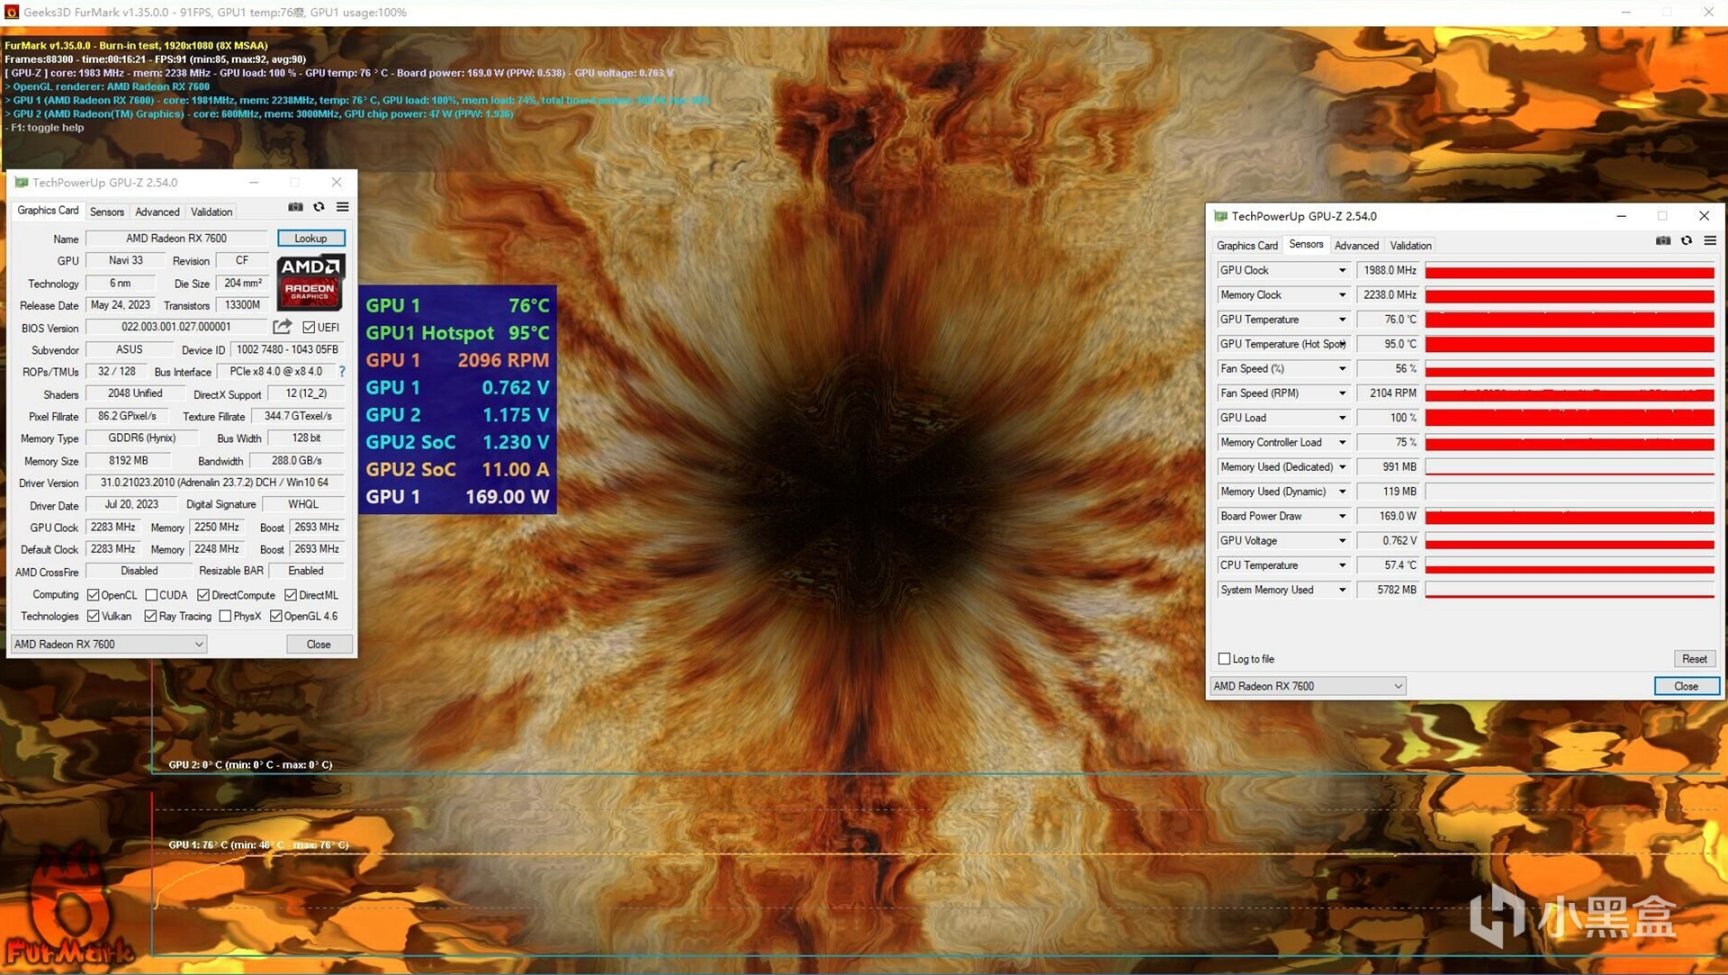Open the GPU Voltage sensor dropdown arrow
Screen dimensions: 1728x975
(1342, 541)
